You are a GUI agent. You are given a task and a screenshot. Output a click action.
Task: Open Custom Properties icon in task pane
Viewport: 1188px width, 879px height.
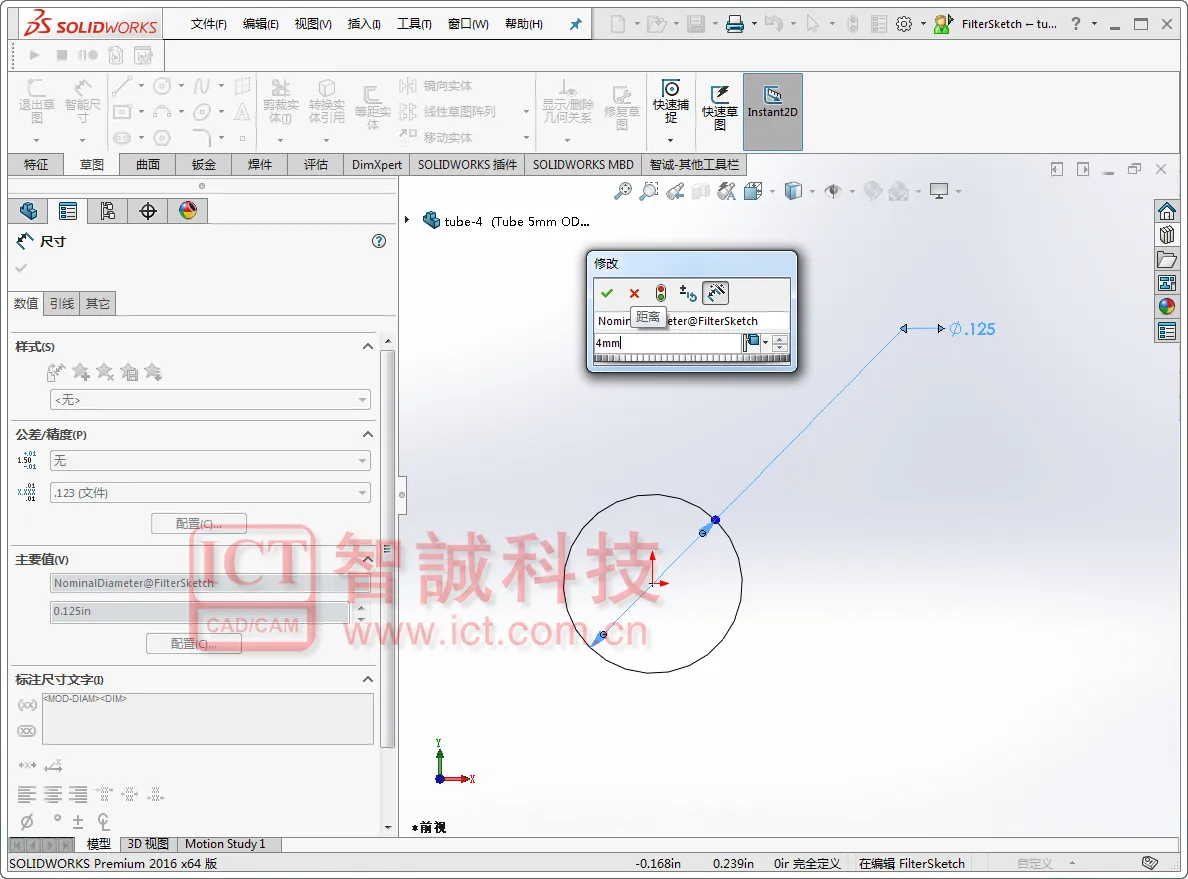(x=1167, y=331)
